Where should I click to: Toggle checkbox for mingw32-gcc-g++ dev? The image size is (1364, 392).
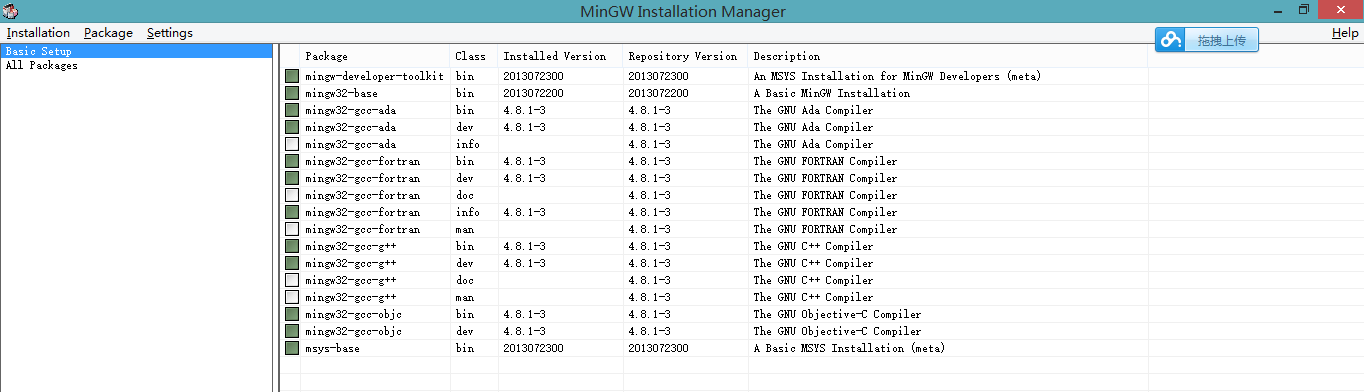click(291, 263)
